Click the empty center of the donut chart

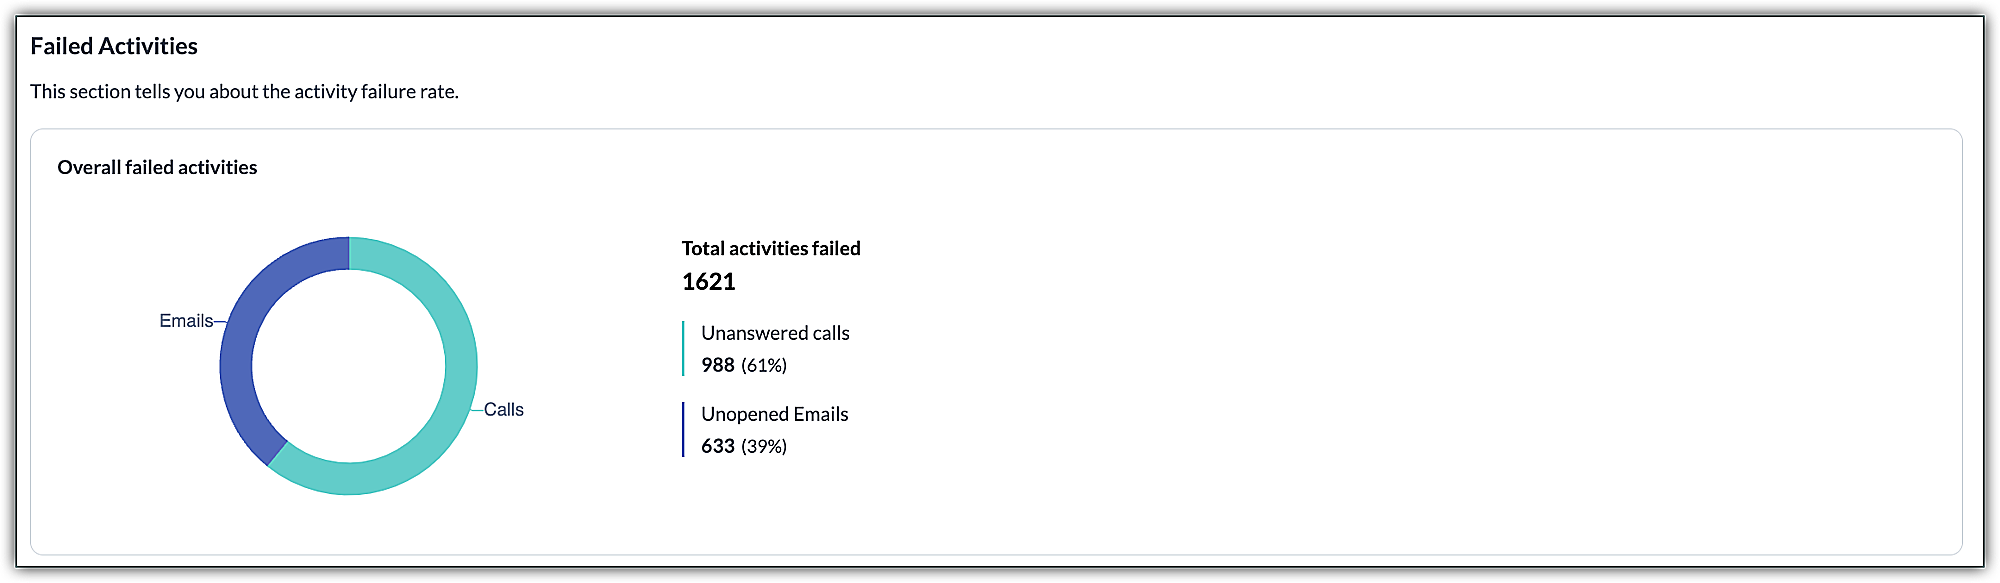[348, 366]
